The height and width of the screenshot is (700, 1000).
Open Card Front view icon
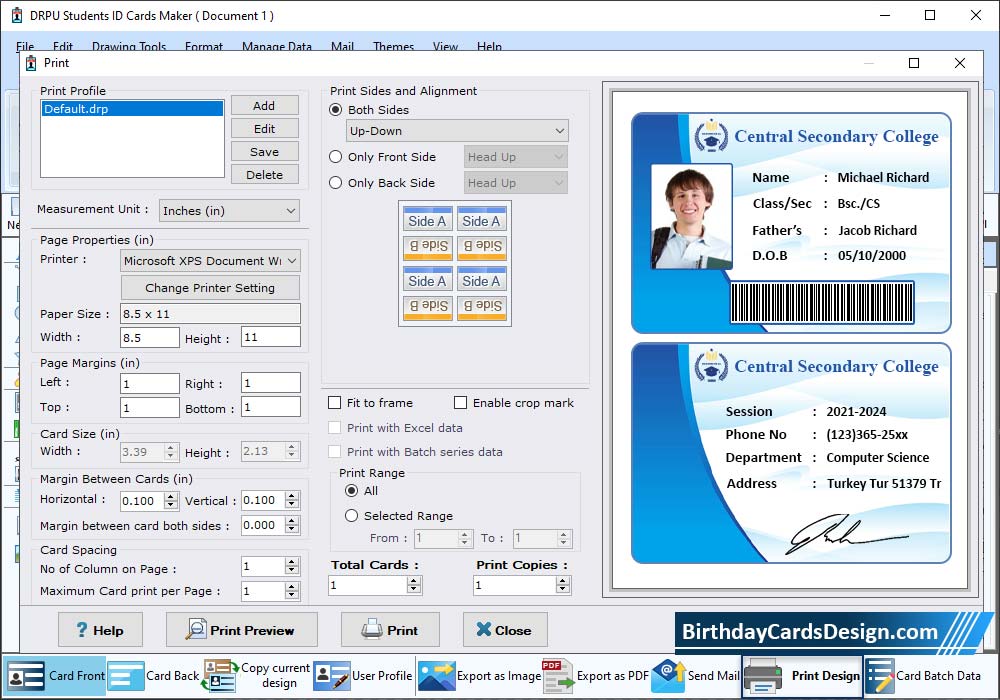tap(26, 676)
